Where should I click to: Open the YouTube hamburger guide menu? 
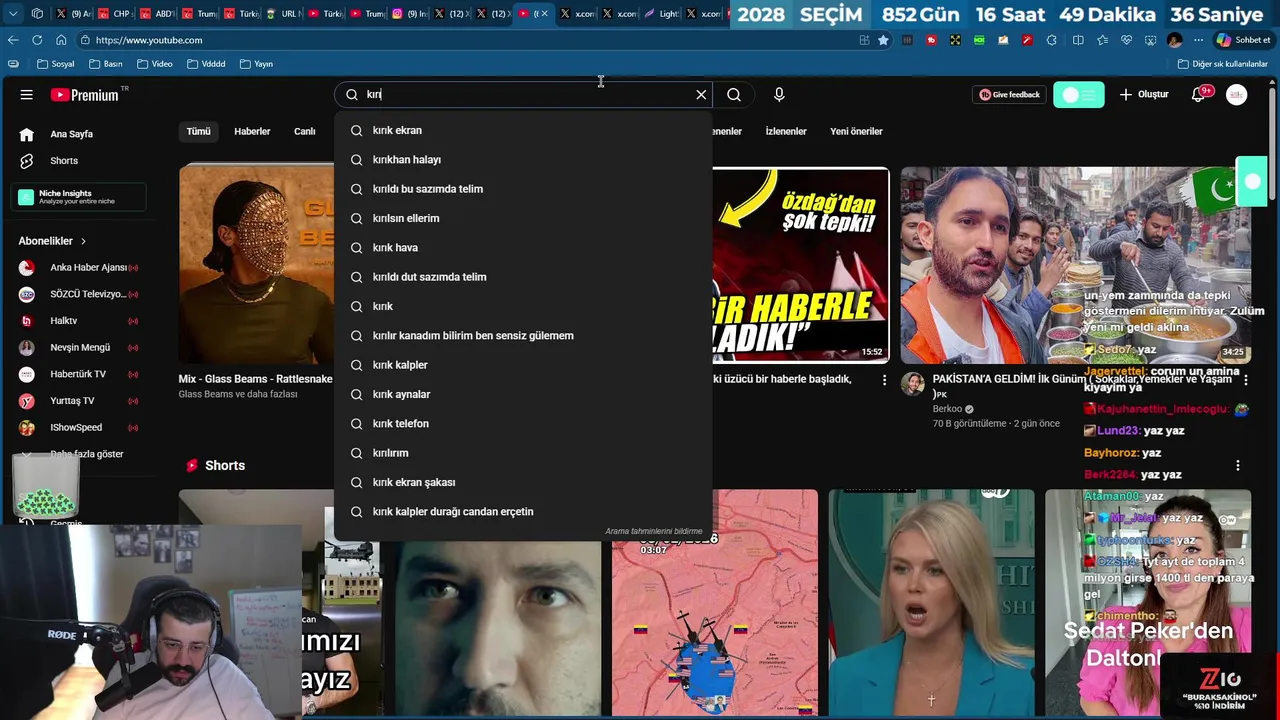pyautogui.click(x=27, y=94)
